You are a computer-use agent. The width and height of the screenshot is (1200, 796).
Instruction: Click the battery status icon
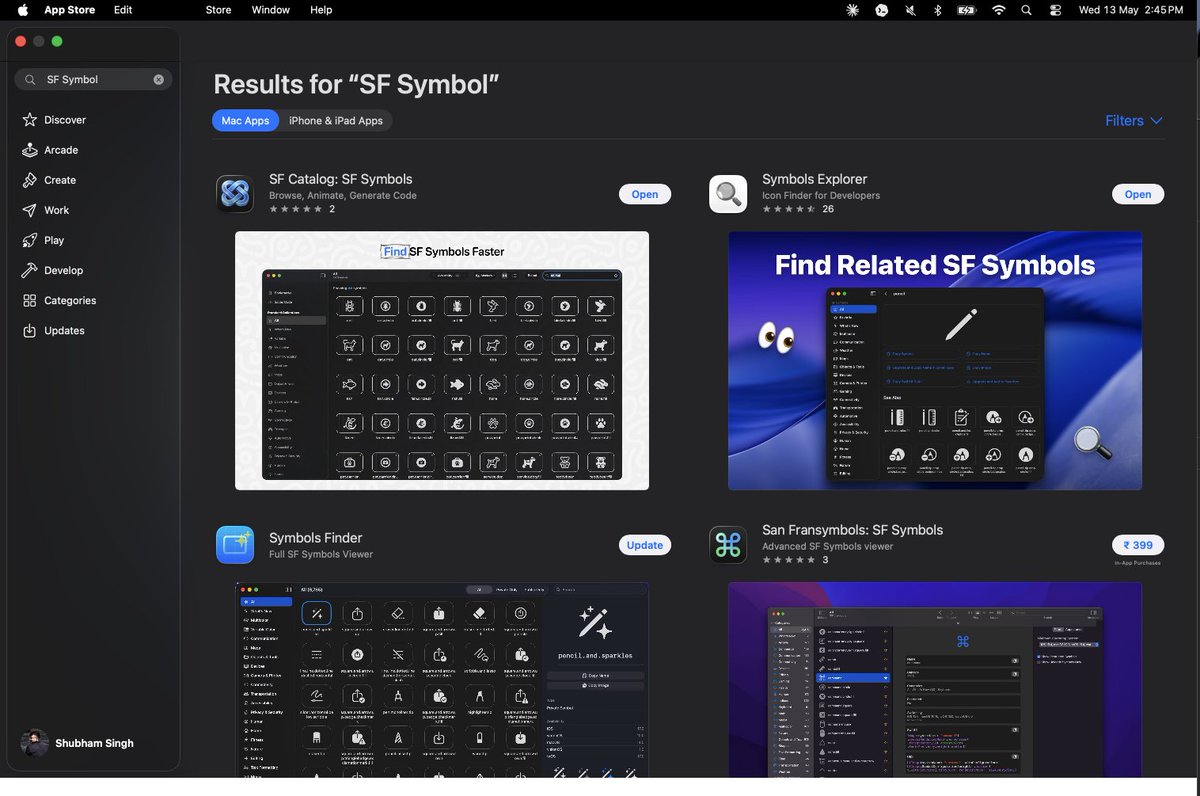click(966, 10)
